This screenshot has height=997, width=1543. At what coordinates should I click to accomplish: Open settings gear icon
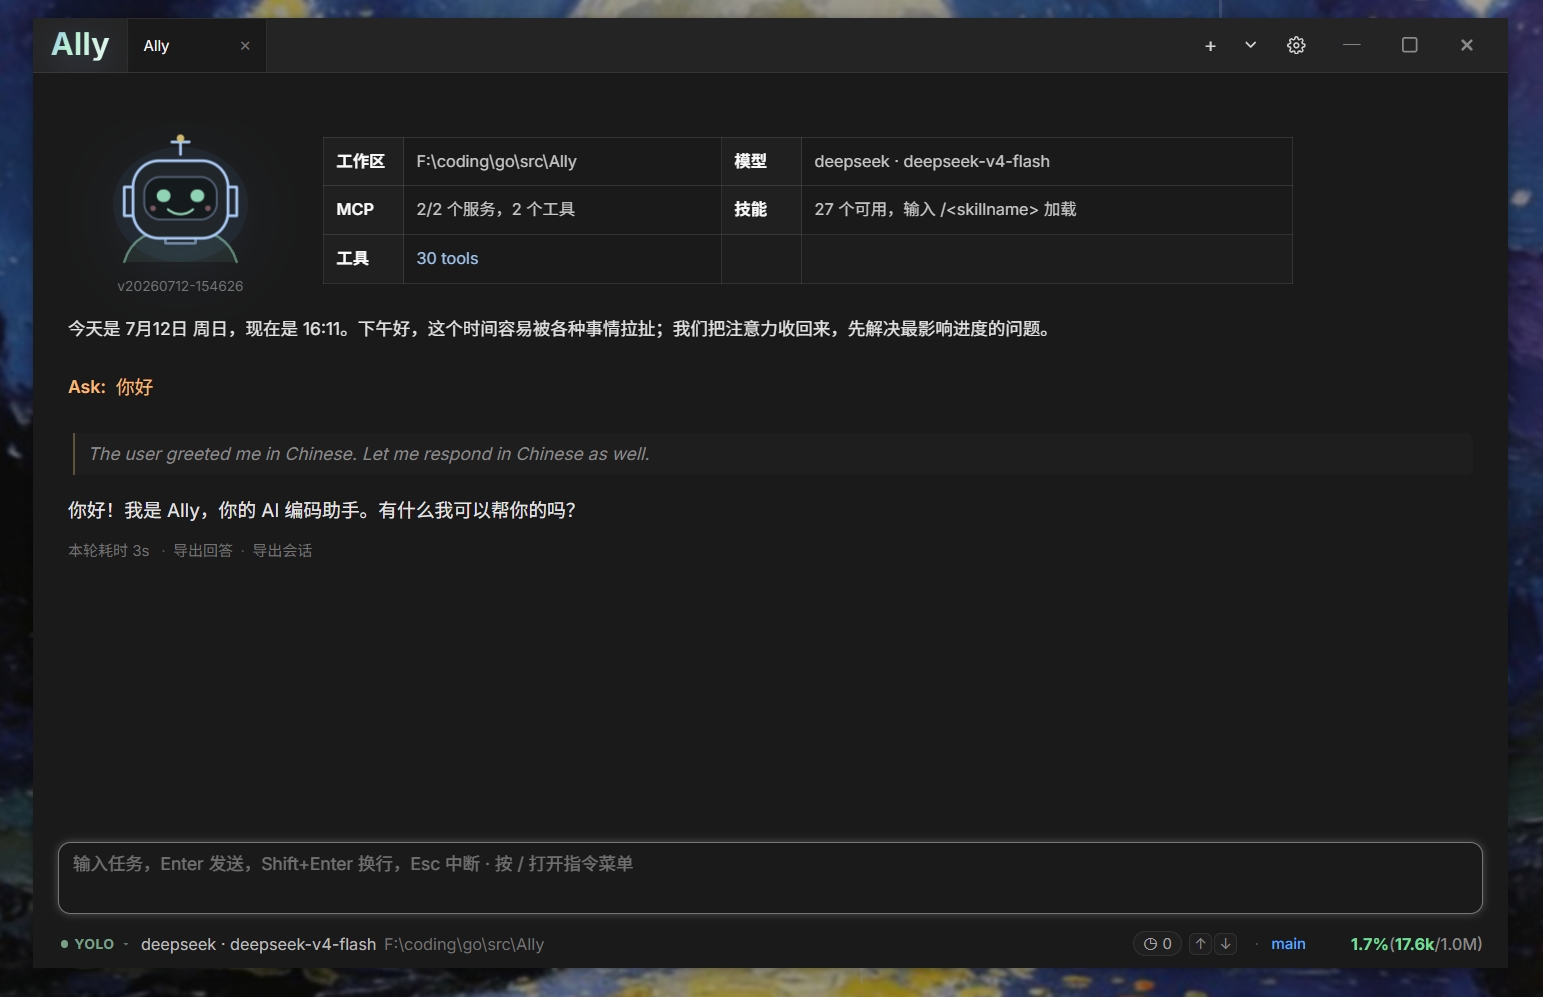[1296, 45]
